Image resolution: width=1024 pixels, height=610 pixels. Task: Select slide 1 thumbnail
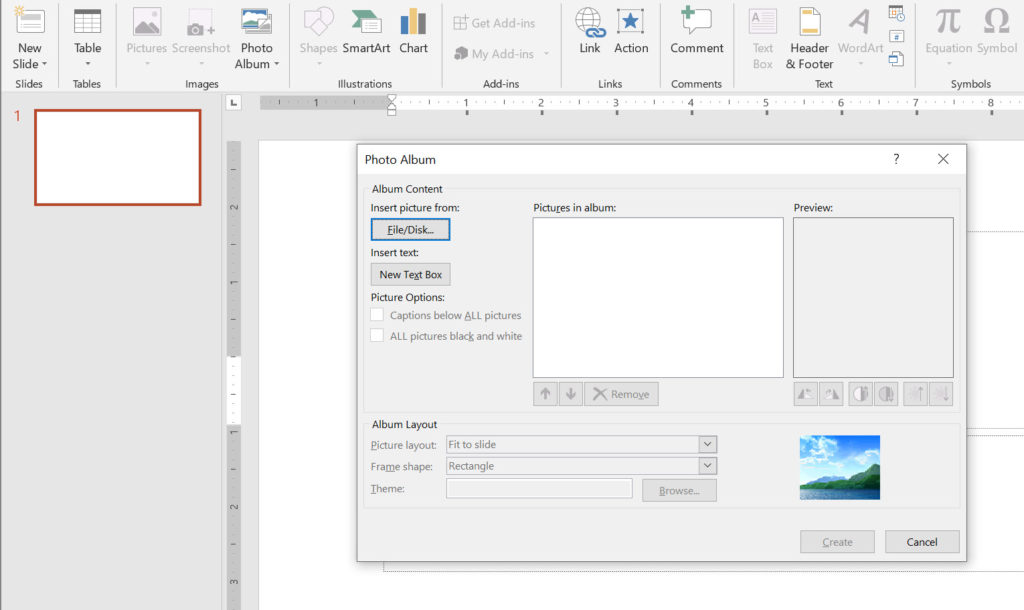coord(118,157)
